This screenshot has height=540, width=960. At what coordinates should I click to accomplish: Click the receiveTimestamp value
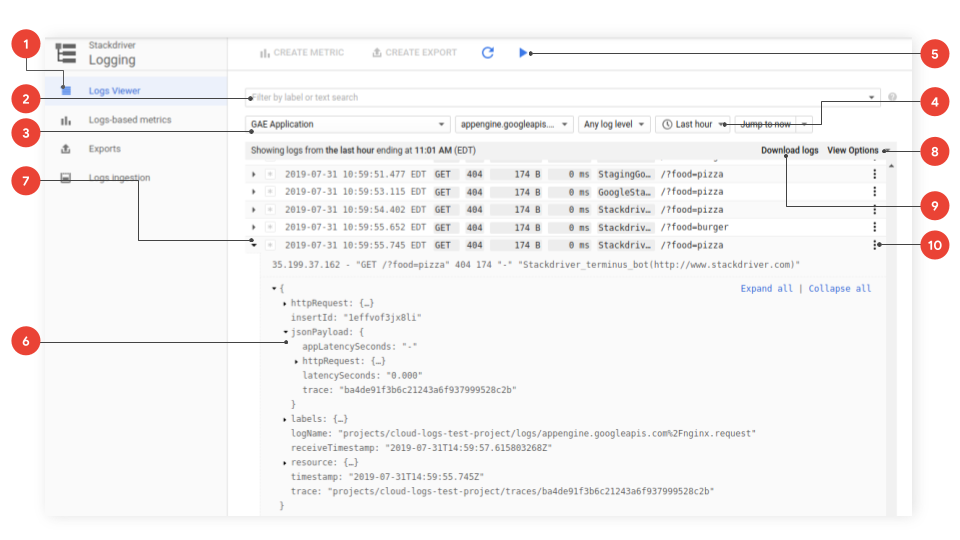pos(468,448)
